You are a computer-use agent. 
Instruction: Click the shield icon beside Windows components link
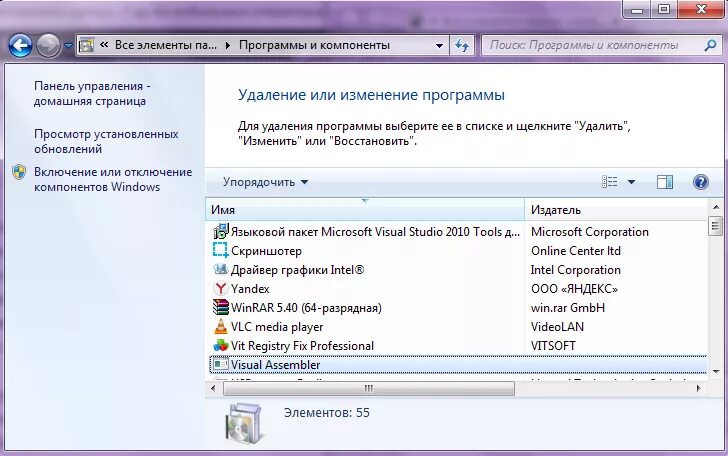point(19,172)
